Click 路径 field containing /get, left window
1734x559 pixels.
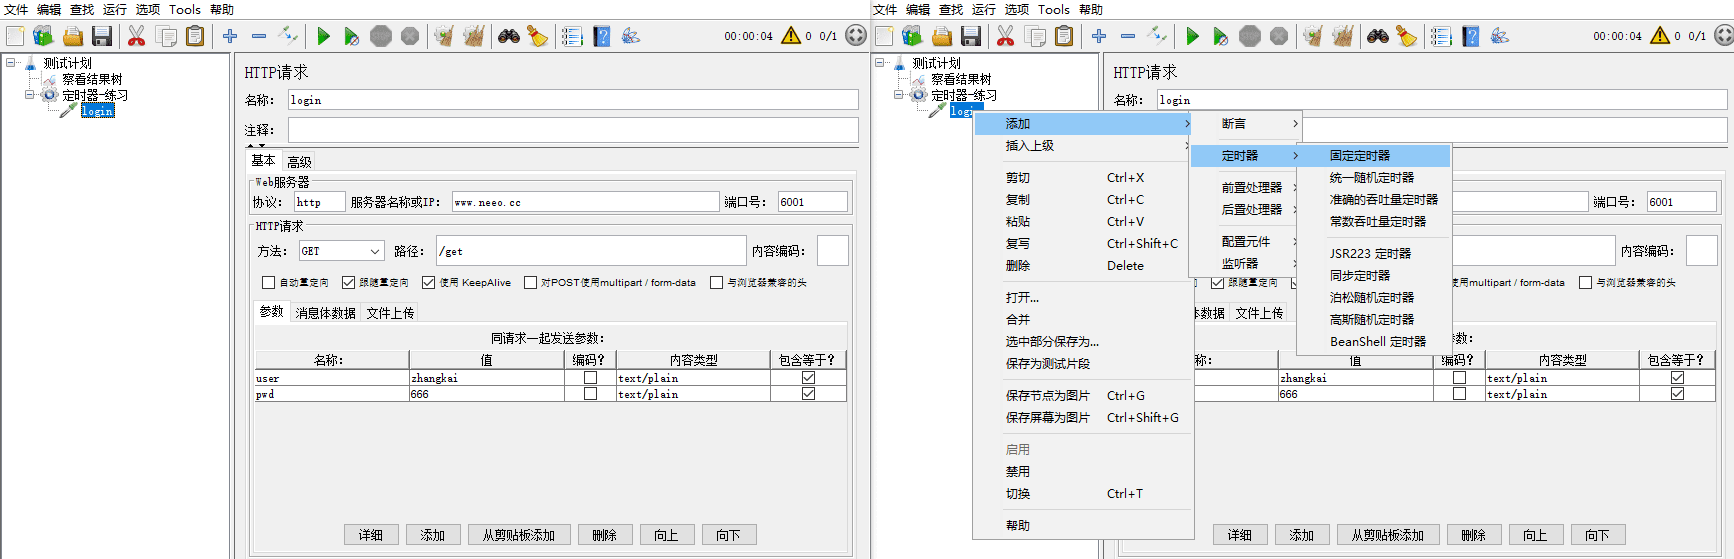tap(591, 251)
